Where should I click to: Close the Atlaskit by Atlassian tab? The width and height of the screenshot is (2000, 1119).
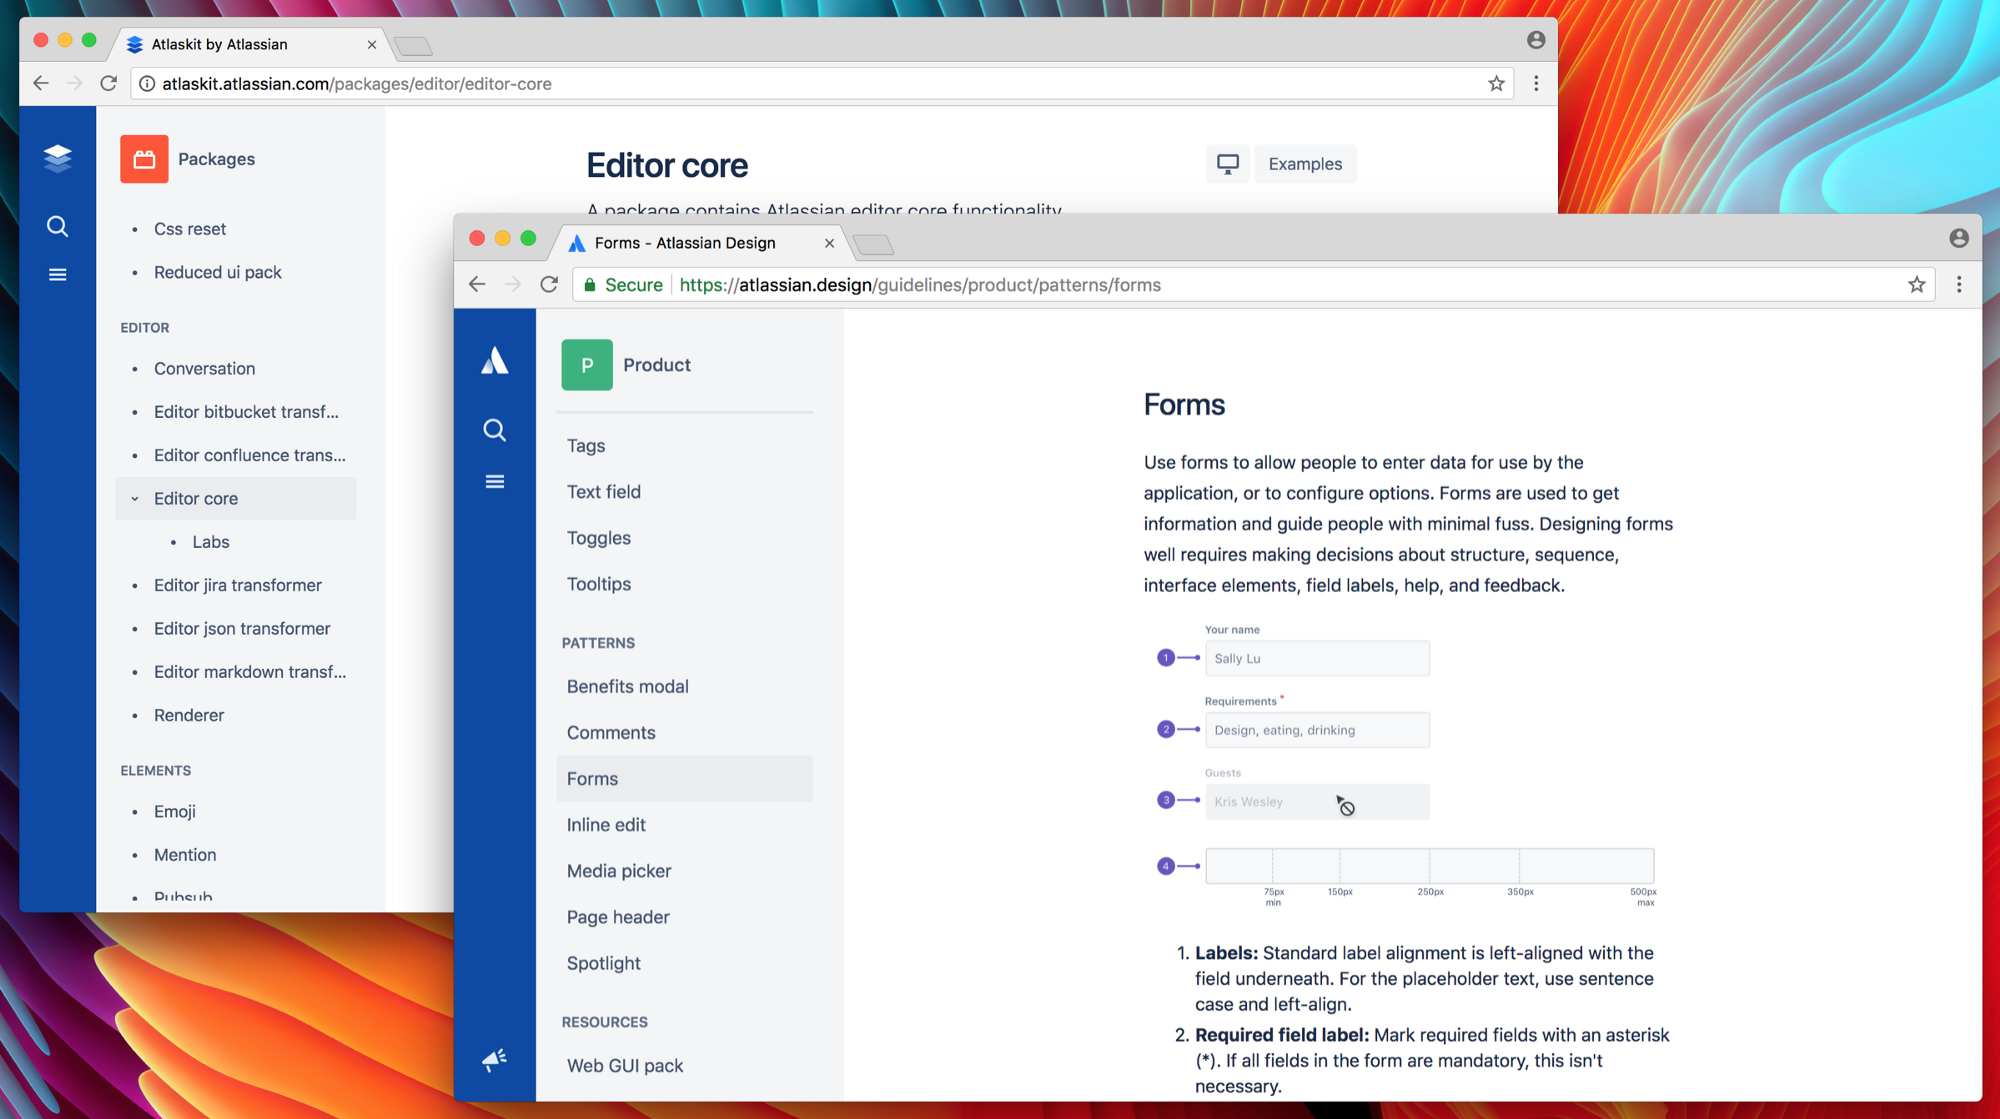[x=372, y=45]
